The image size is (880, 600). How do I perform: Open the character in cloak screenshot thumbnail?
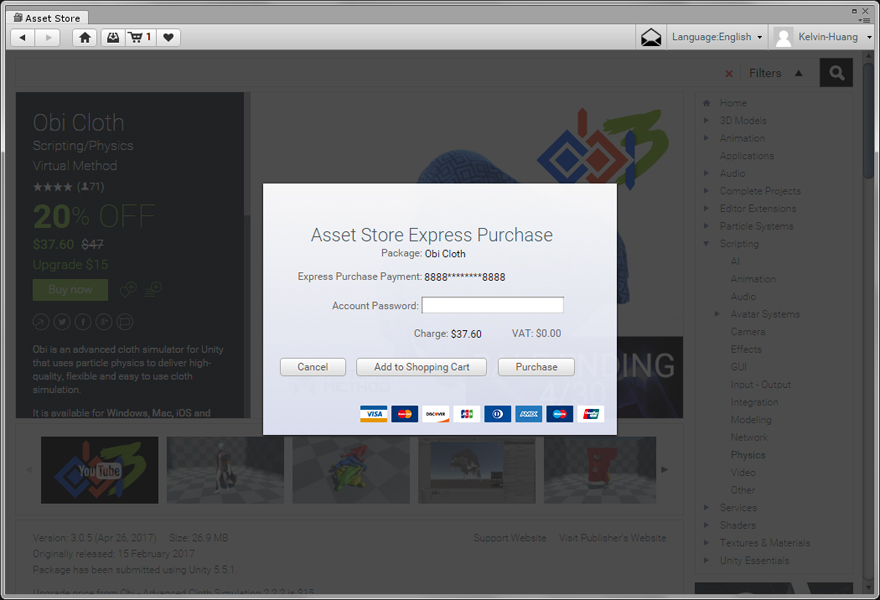[x=225, y=470]
